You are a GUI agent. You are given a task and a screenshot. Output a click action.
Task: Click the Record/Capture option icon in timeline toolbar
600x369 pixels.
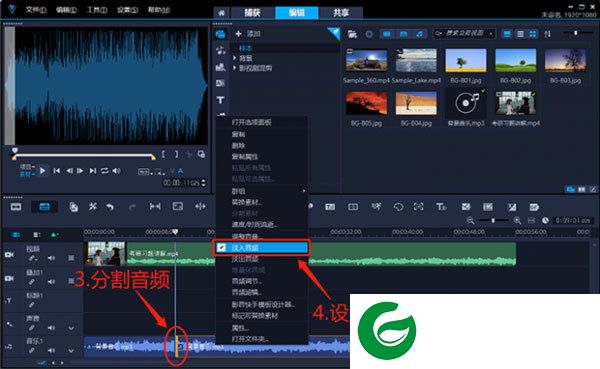pyautogui.click(x=73, y=207)
